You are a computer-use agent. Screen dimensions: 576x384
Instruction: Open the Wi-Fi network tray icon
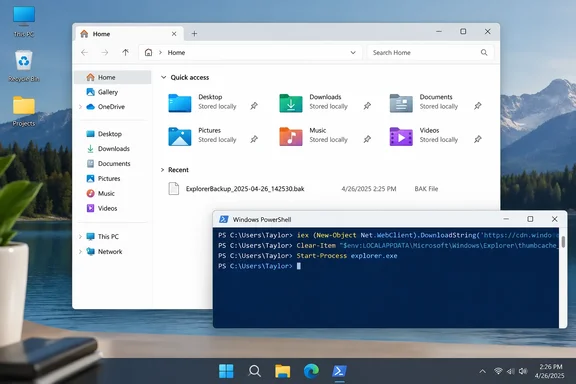click(x=498, y=371)
